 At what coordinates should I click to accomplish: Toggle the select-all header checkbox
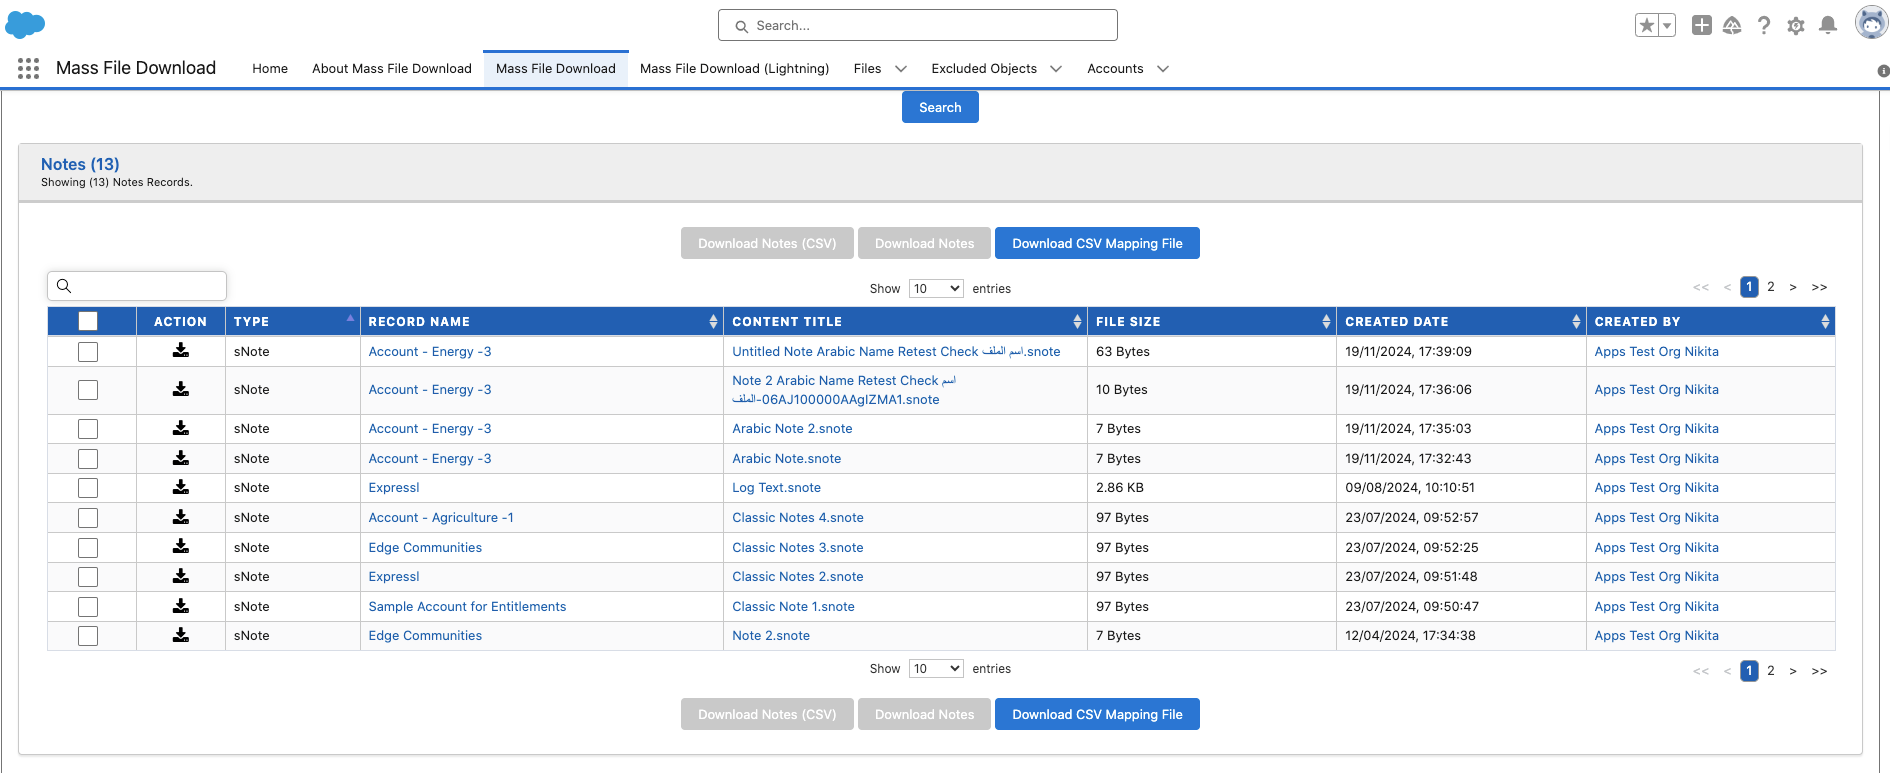pos(88,321)
